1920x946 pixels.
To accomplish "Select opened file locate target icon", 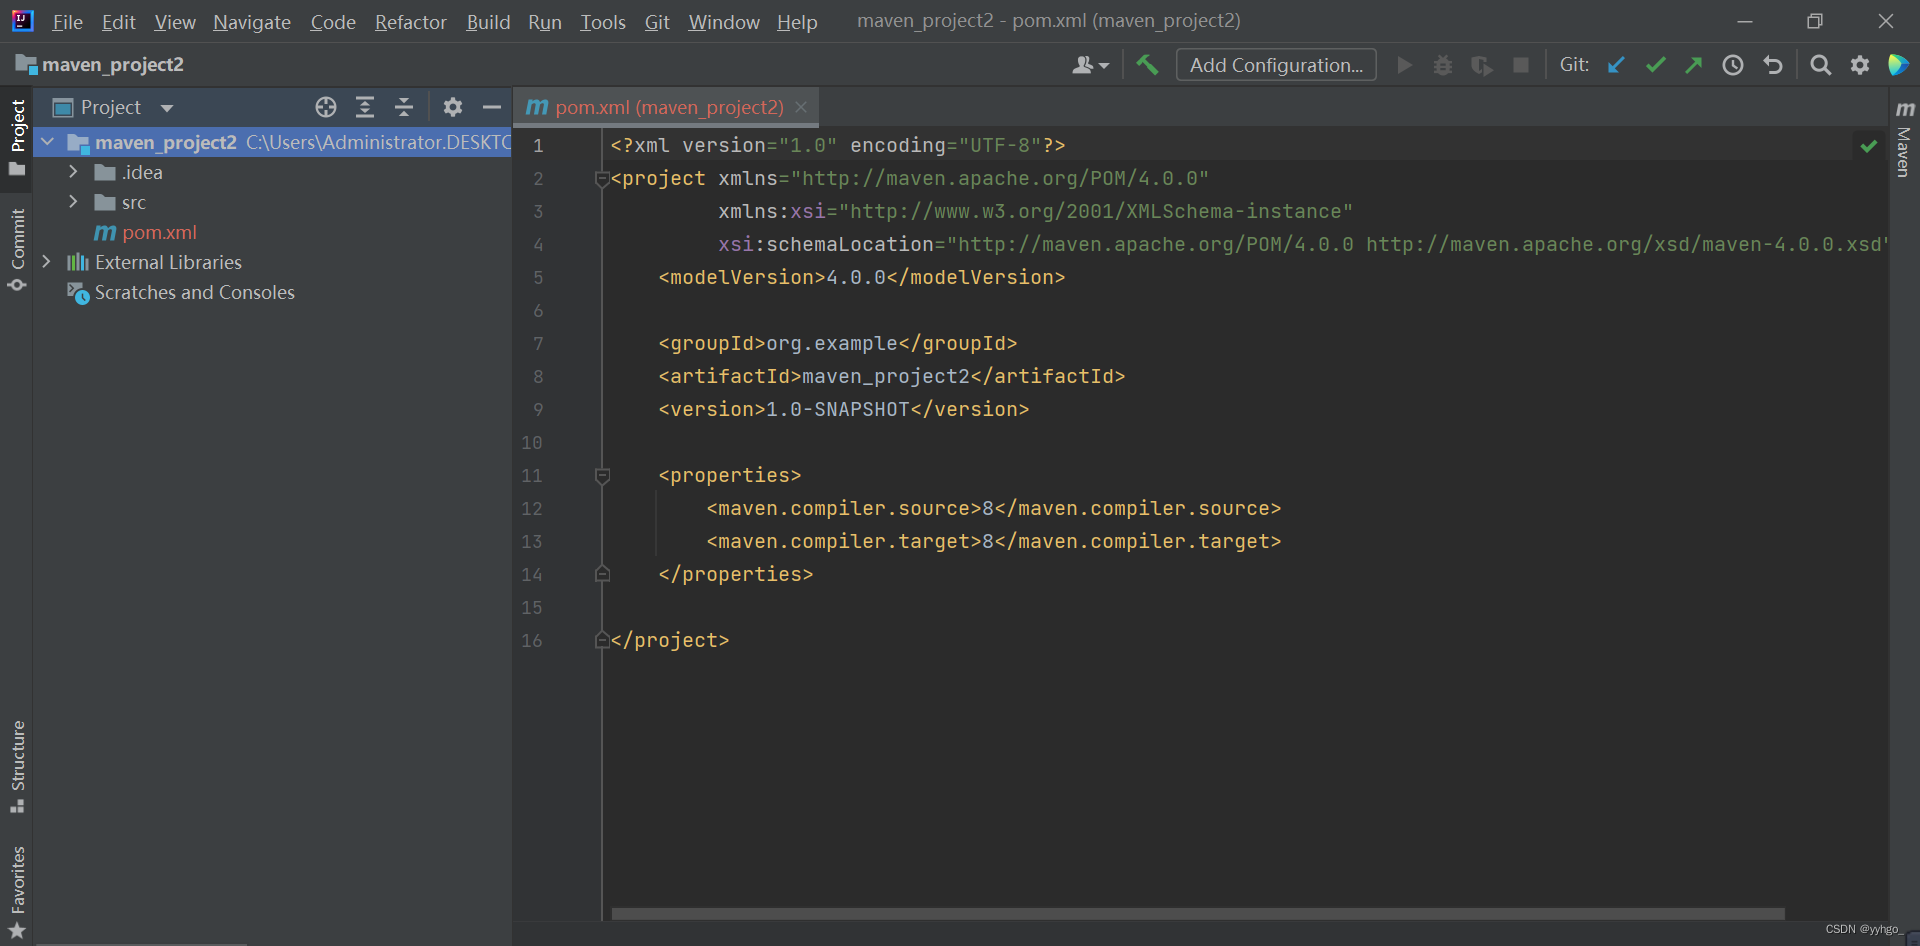I will coord(326,107).
